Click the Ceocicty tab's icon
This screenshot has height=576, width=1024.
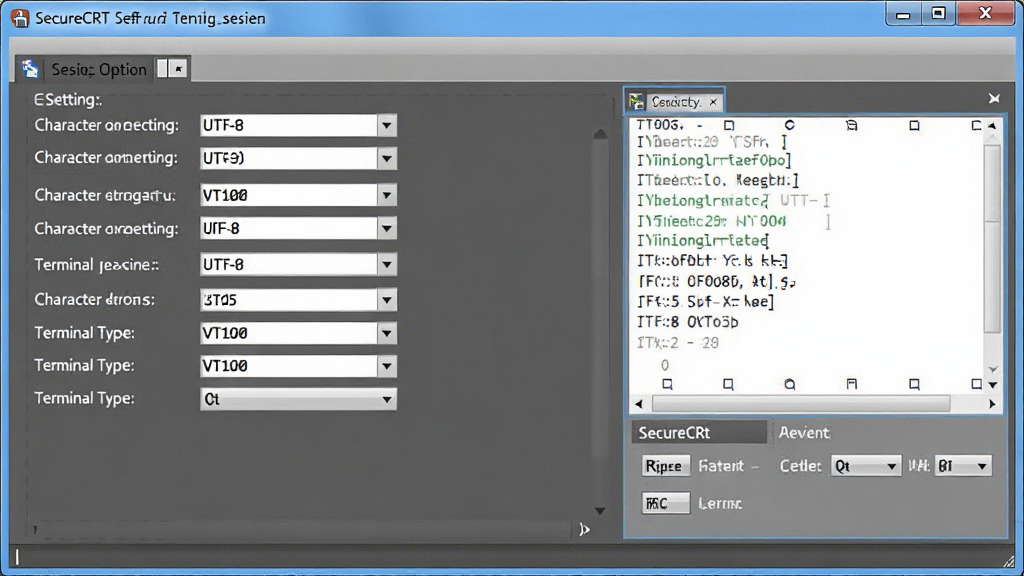637,101
